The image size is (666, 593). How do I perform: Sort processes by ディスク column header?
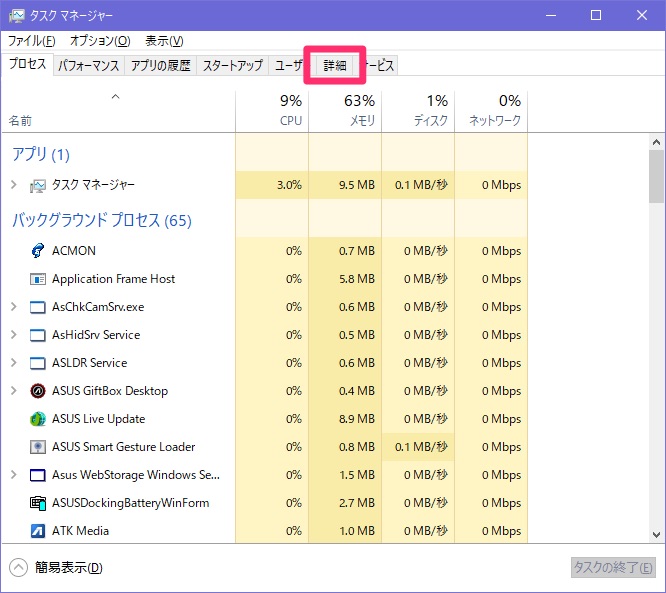click(418, 112)
